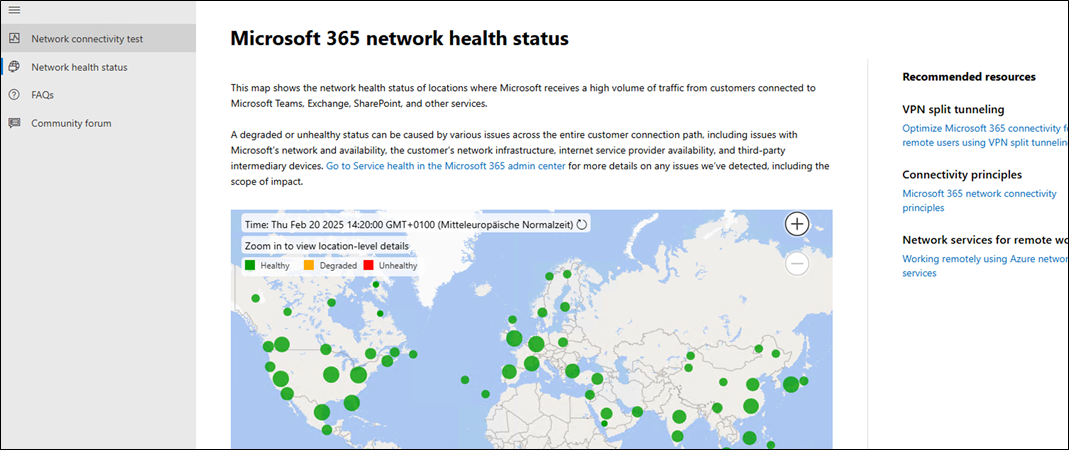Click the Network health status globe icon
This screenshot has width=1069, height=450.
click(x=14, y=67)
